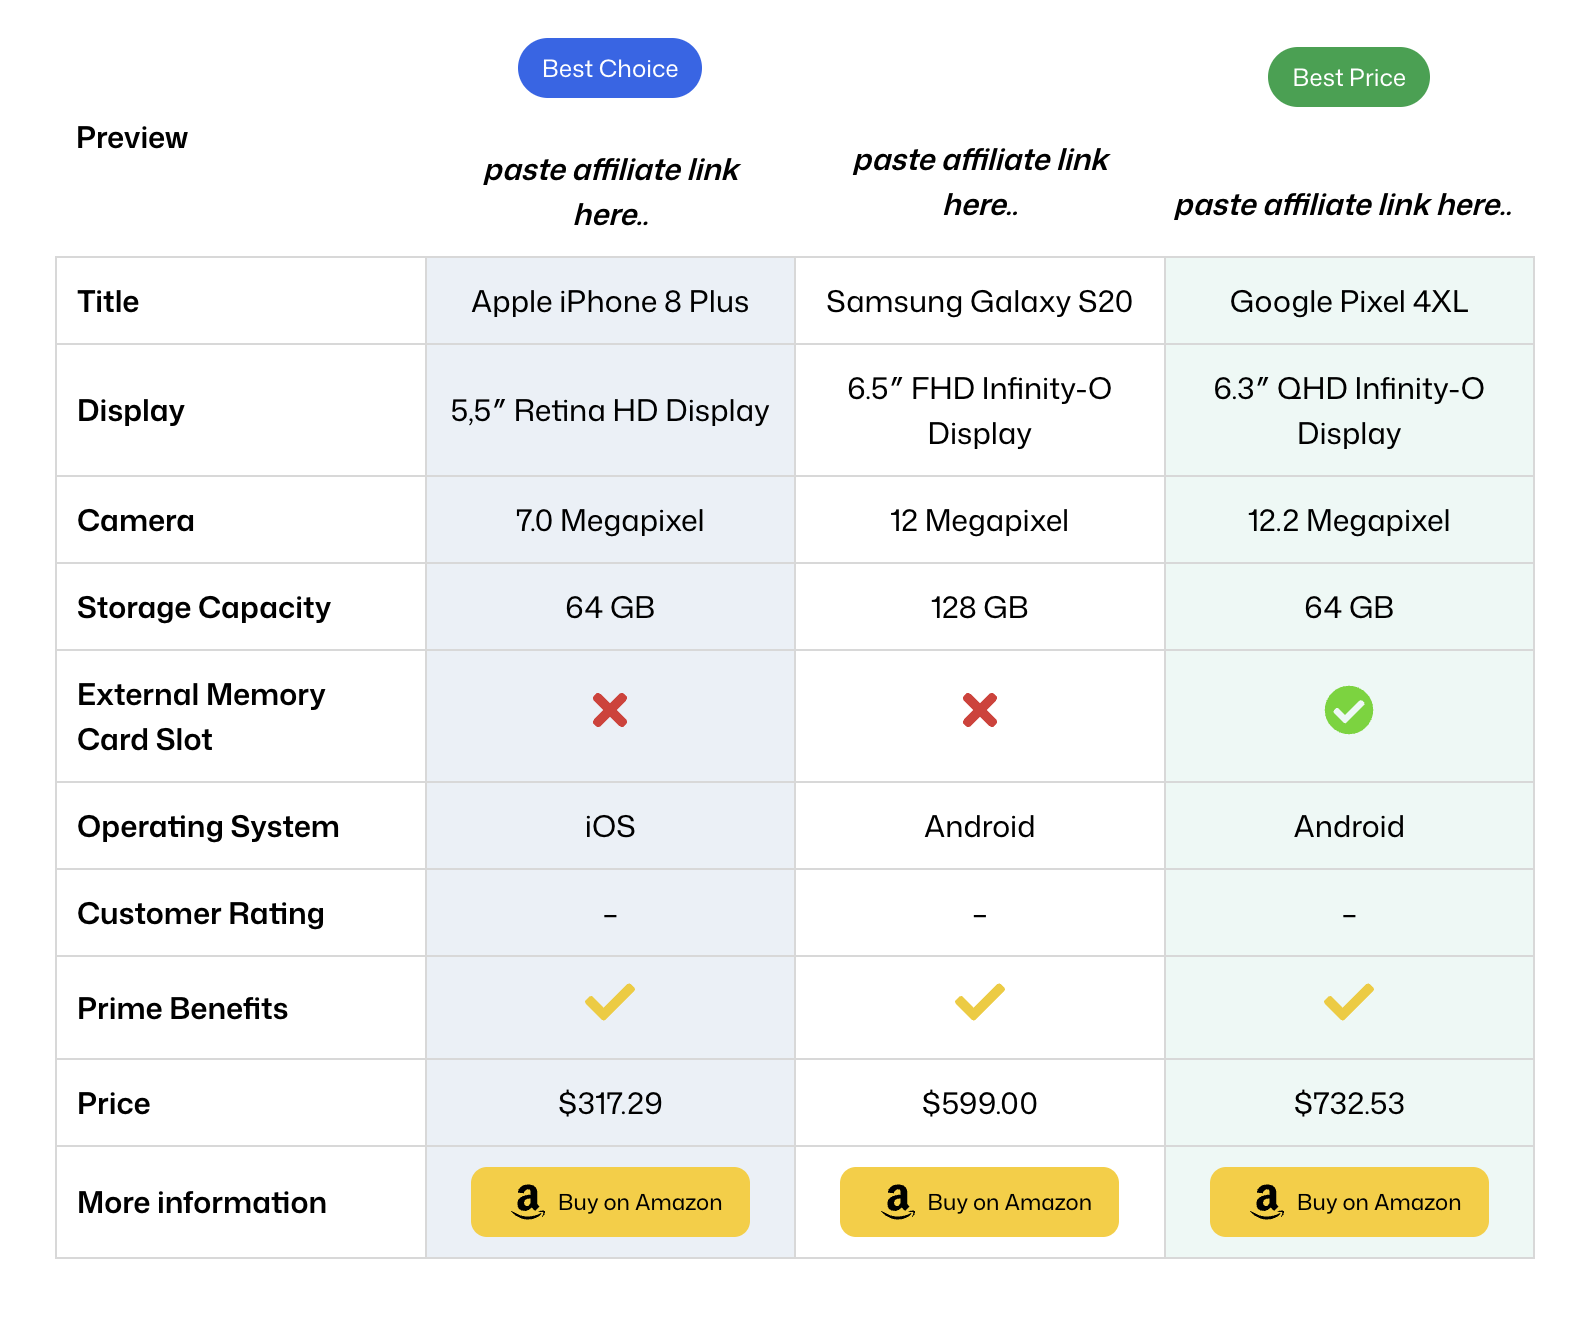The width and height of the screenshot is (1588, 1320).
Task: Click the green checkmark for Google Pixel 4XL
Action: 1349,710
